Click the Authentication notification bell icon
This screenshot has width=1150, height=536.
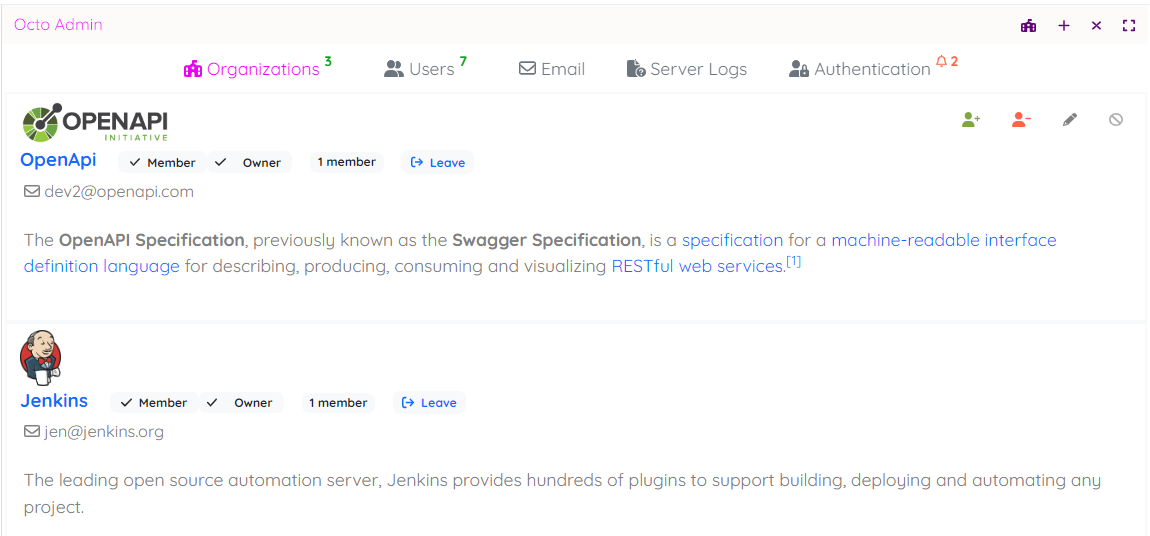click(x=941, y=62)
